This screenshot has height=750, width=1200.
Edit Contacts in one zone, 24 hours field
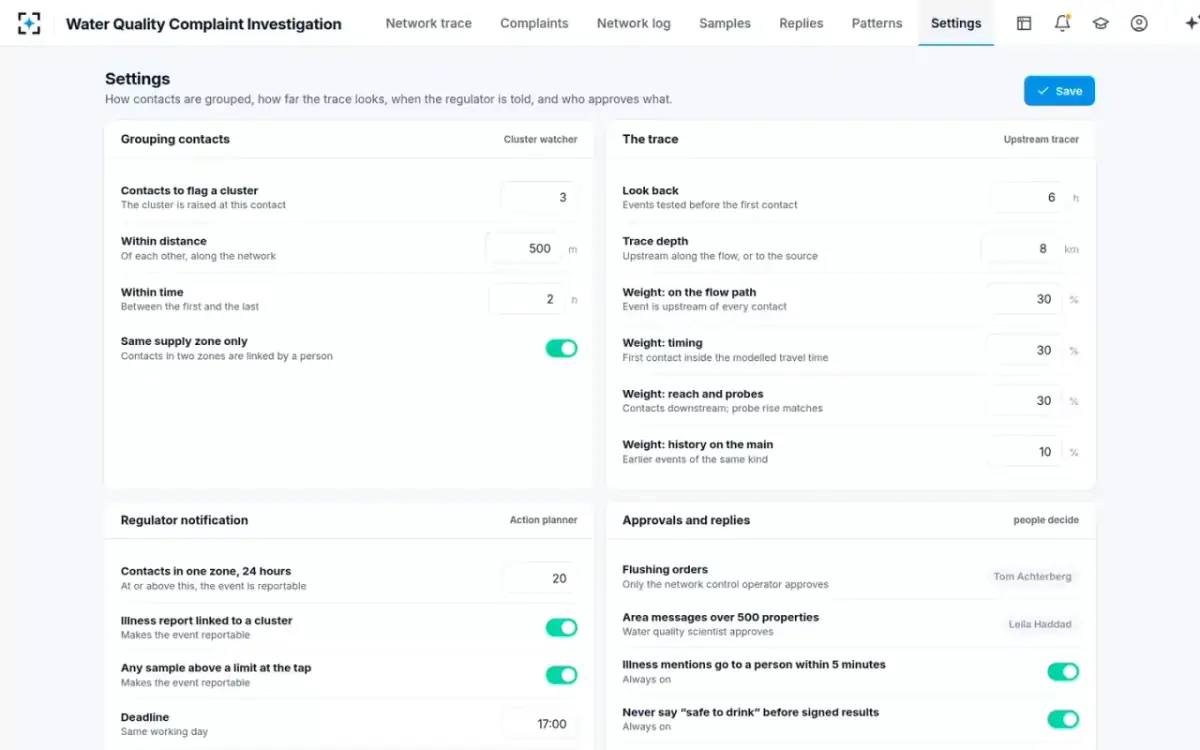pyautogui.click(x=540, y=578)
